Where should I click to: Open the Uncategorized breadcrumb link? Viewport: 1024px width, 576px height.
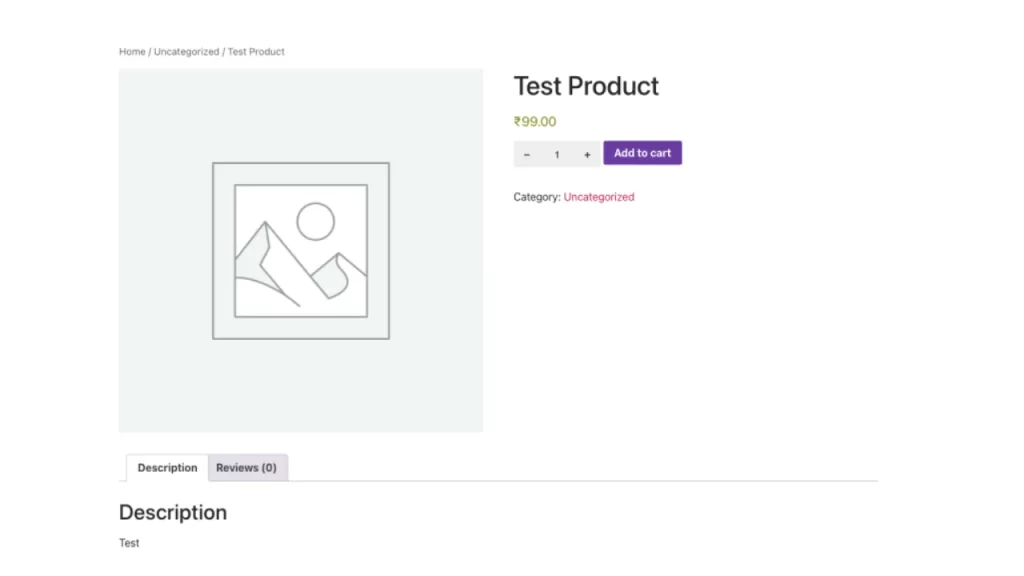pyautogui.click(x=186, y=52)
